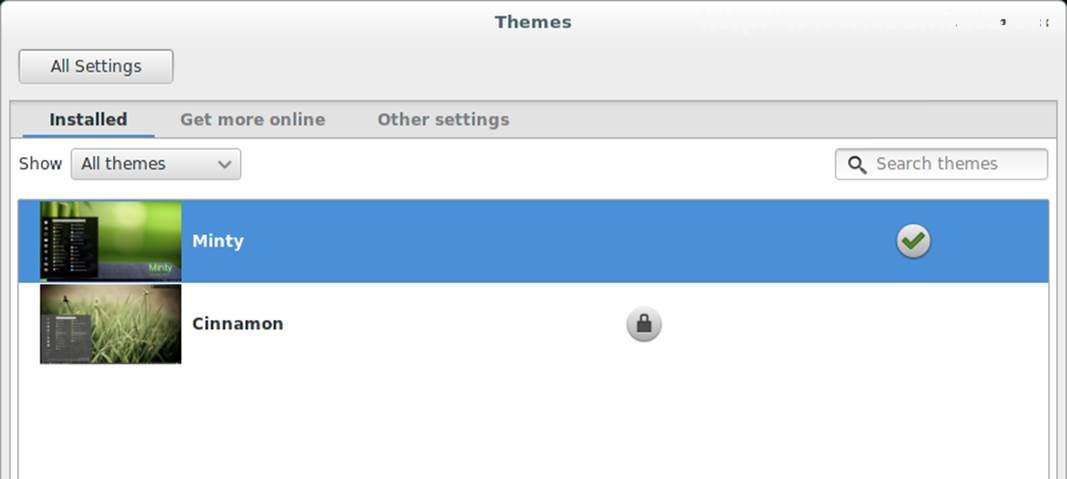This screenshot has height=479, width=1067.
Task: Click the blank area right of the Cinnamon lock
Action: [850, 324]
